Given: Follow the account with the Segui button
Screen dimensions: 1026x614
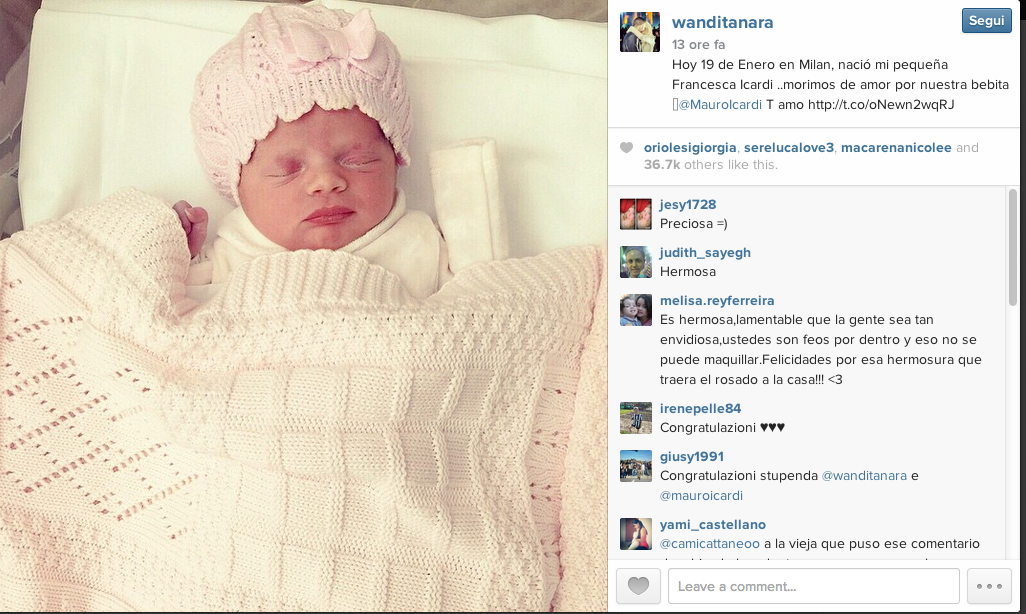Looking at the screenshot, I should tap(987, 20).
